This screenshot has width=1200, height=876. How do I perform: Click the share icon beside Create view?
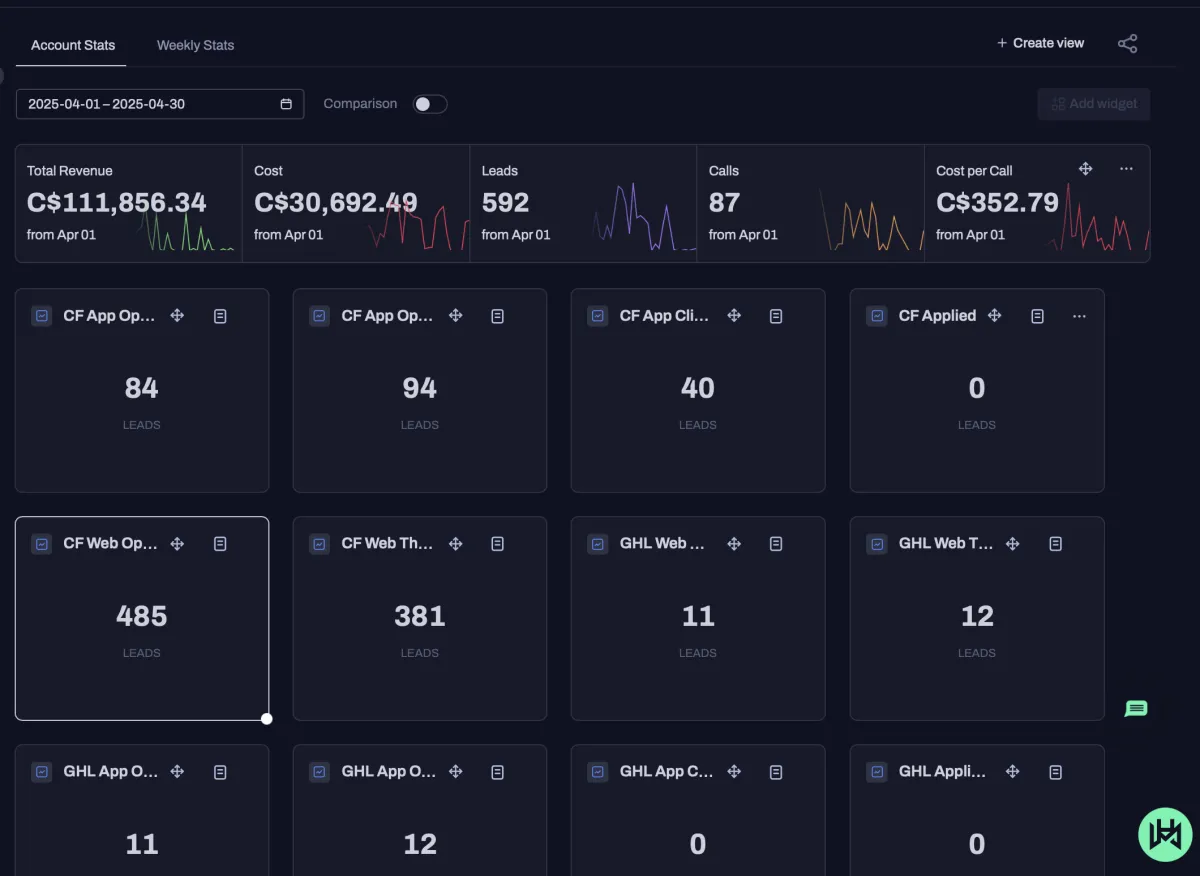click(1127, 44)
